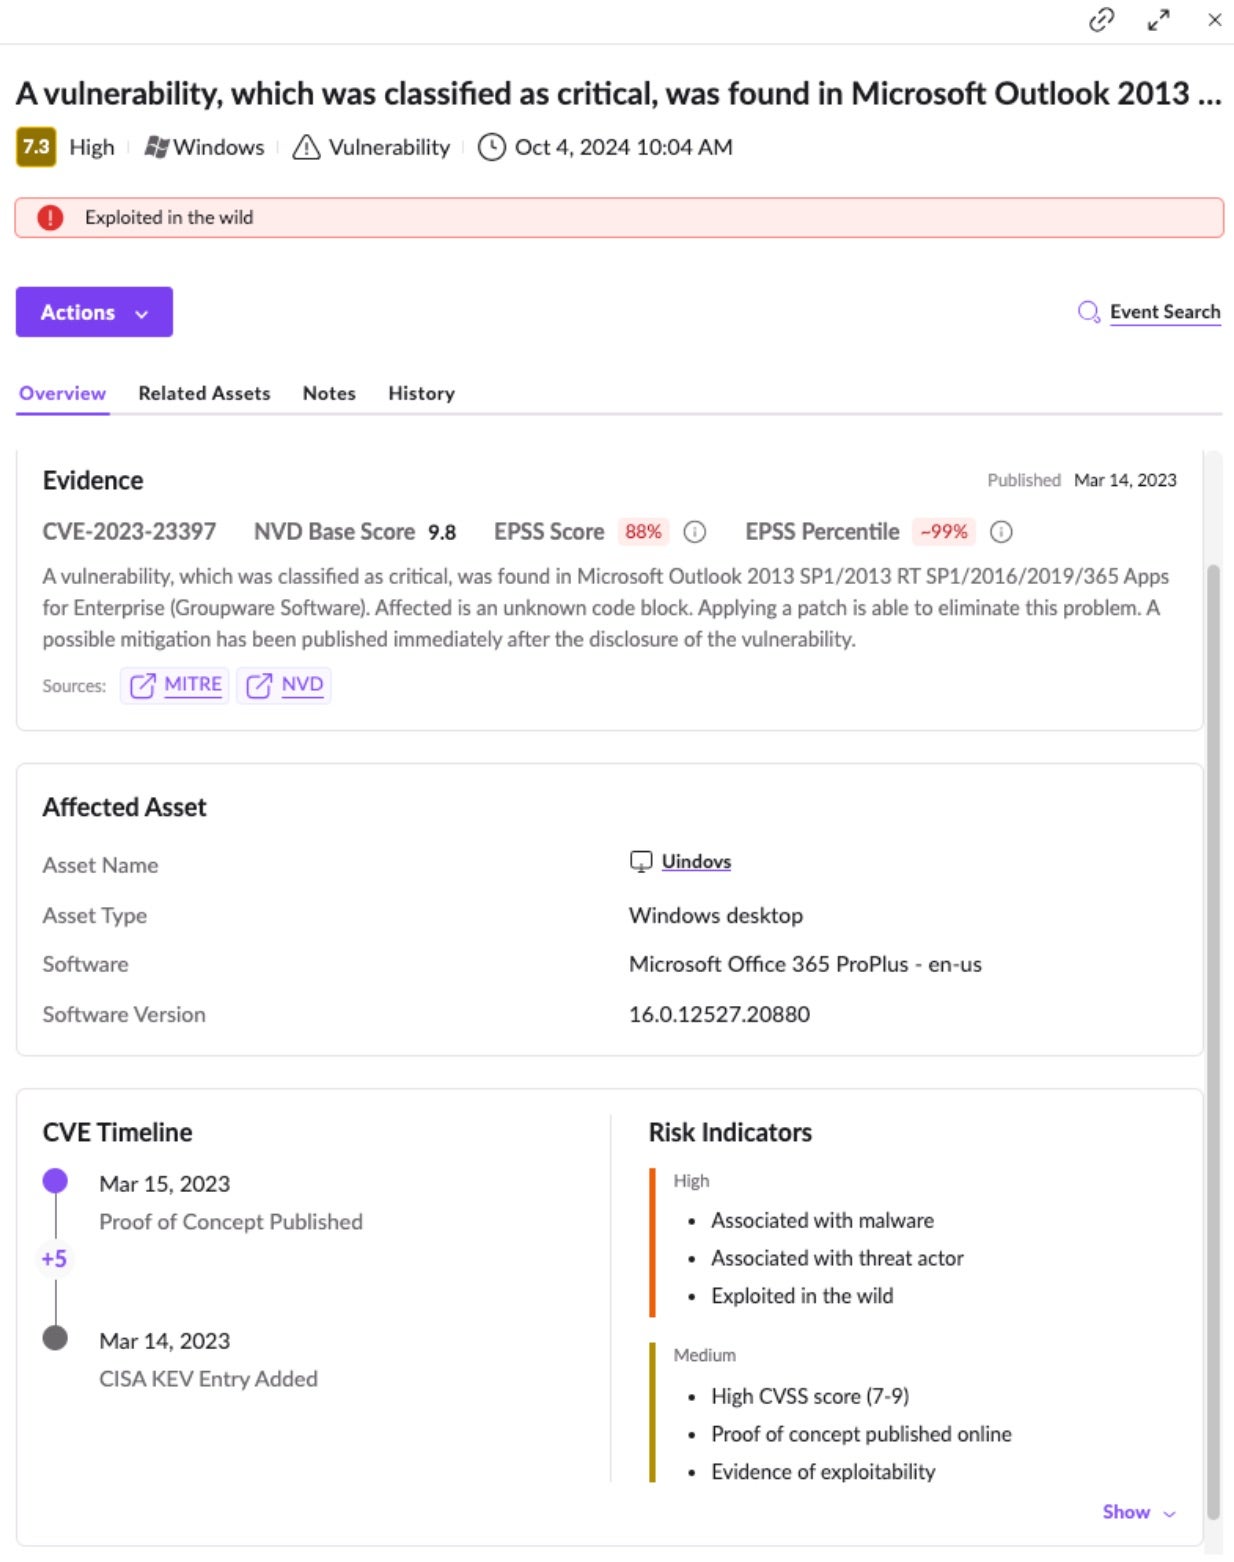Click the Uindovs desktop asset icon

[640, 862]
